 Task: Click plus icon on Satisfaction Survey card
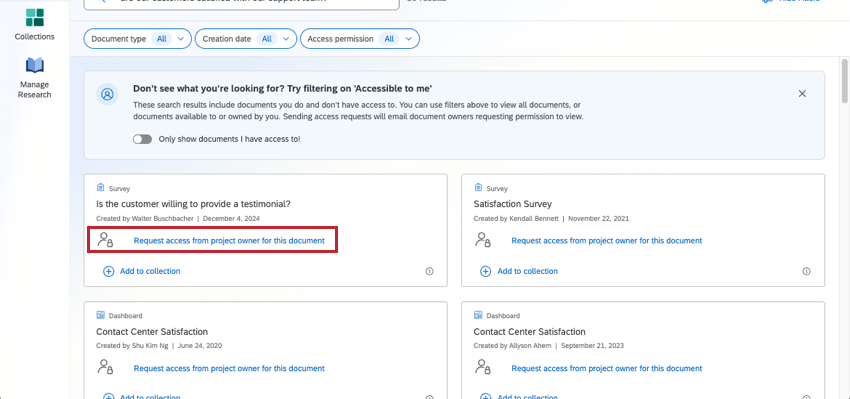coord(486,271)
